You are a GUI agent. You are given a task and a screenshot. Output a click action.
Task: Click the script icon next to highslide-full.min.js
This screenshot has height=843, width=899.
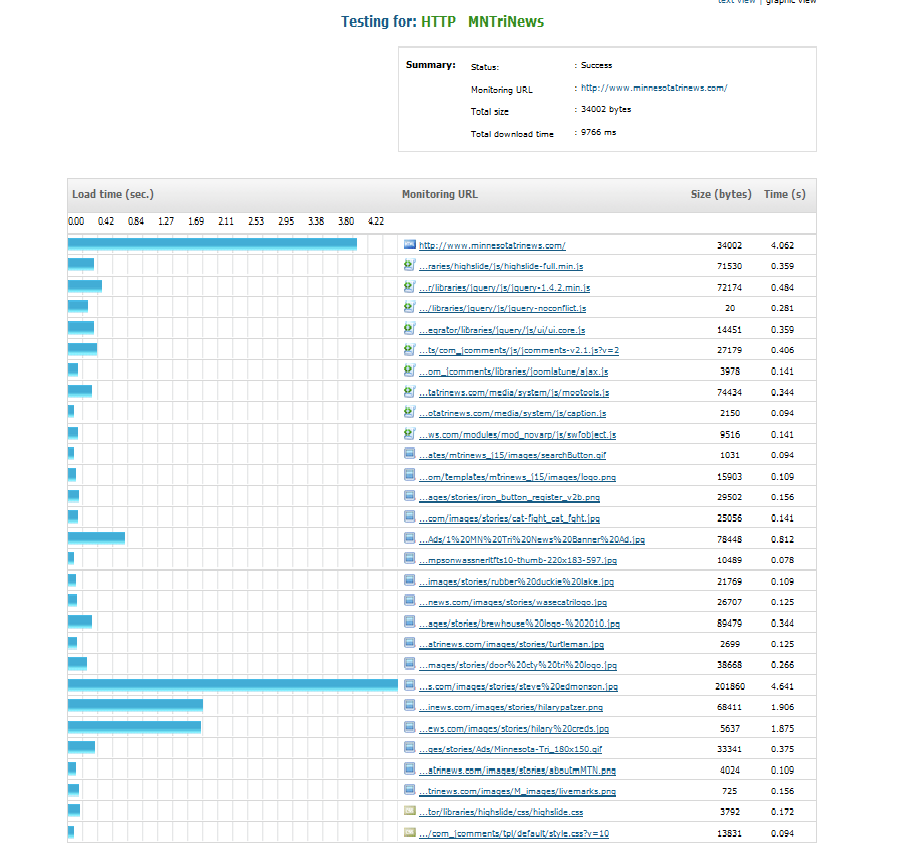409,266
